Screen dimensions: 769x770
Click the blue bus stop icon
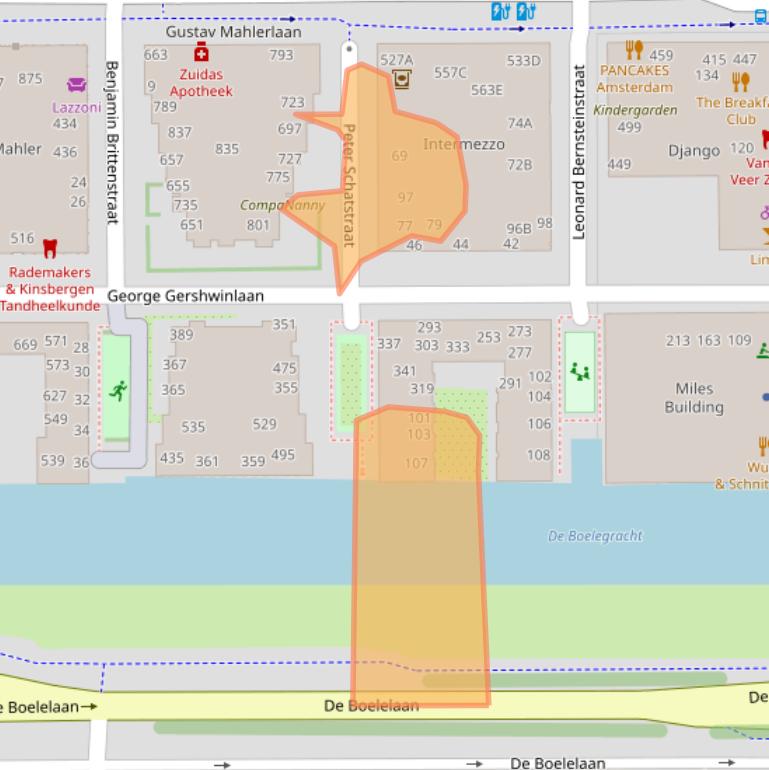(x=762, y=14)
